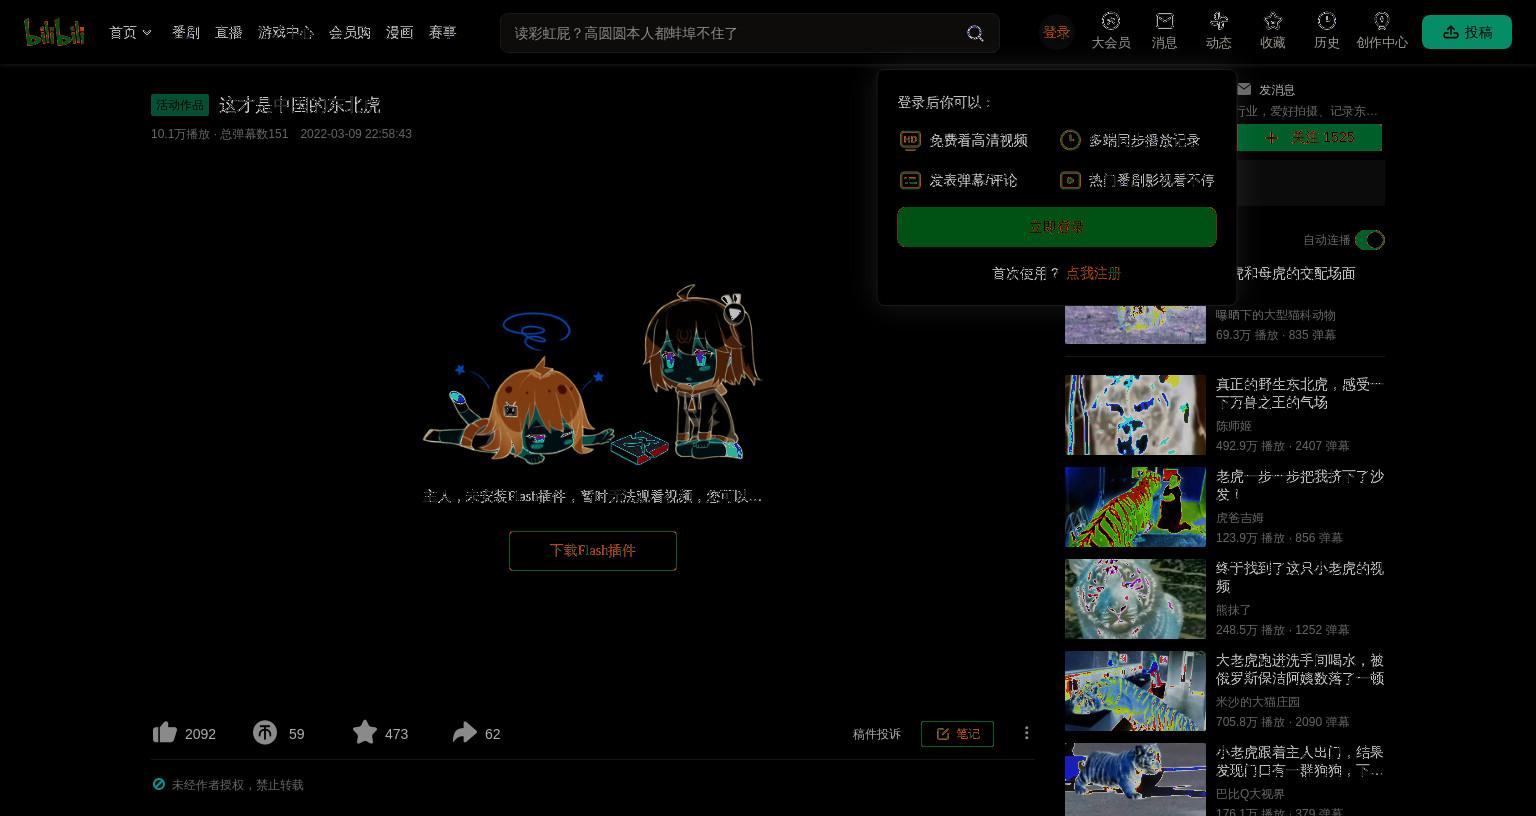Toggle the 自动连播 switch
This screenshot has width=1536, height=816.
[x=1369, y=240]
